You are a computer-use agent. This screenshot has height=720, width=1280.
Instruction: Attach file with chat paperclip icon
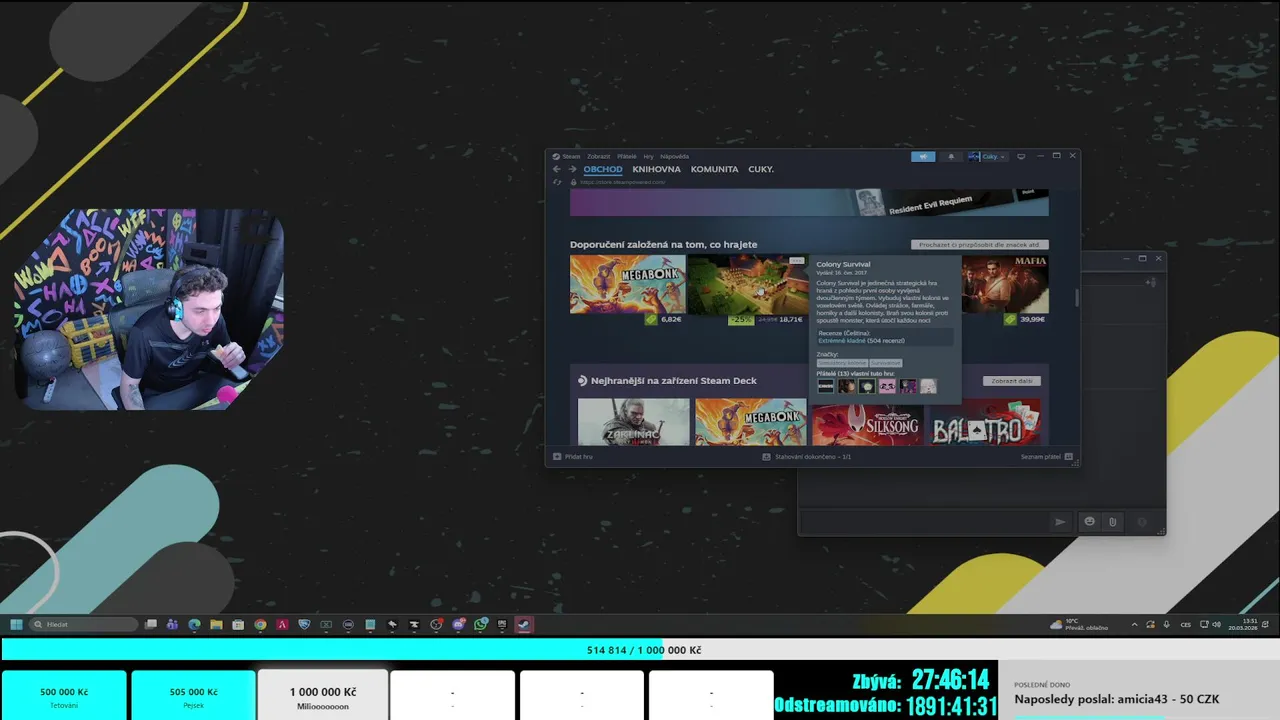[1112, 522]
